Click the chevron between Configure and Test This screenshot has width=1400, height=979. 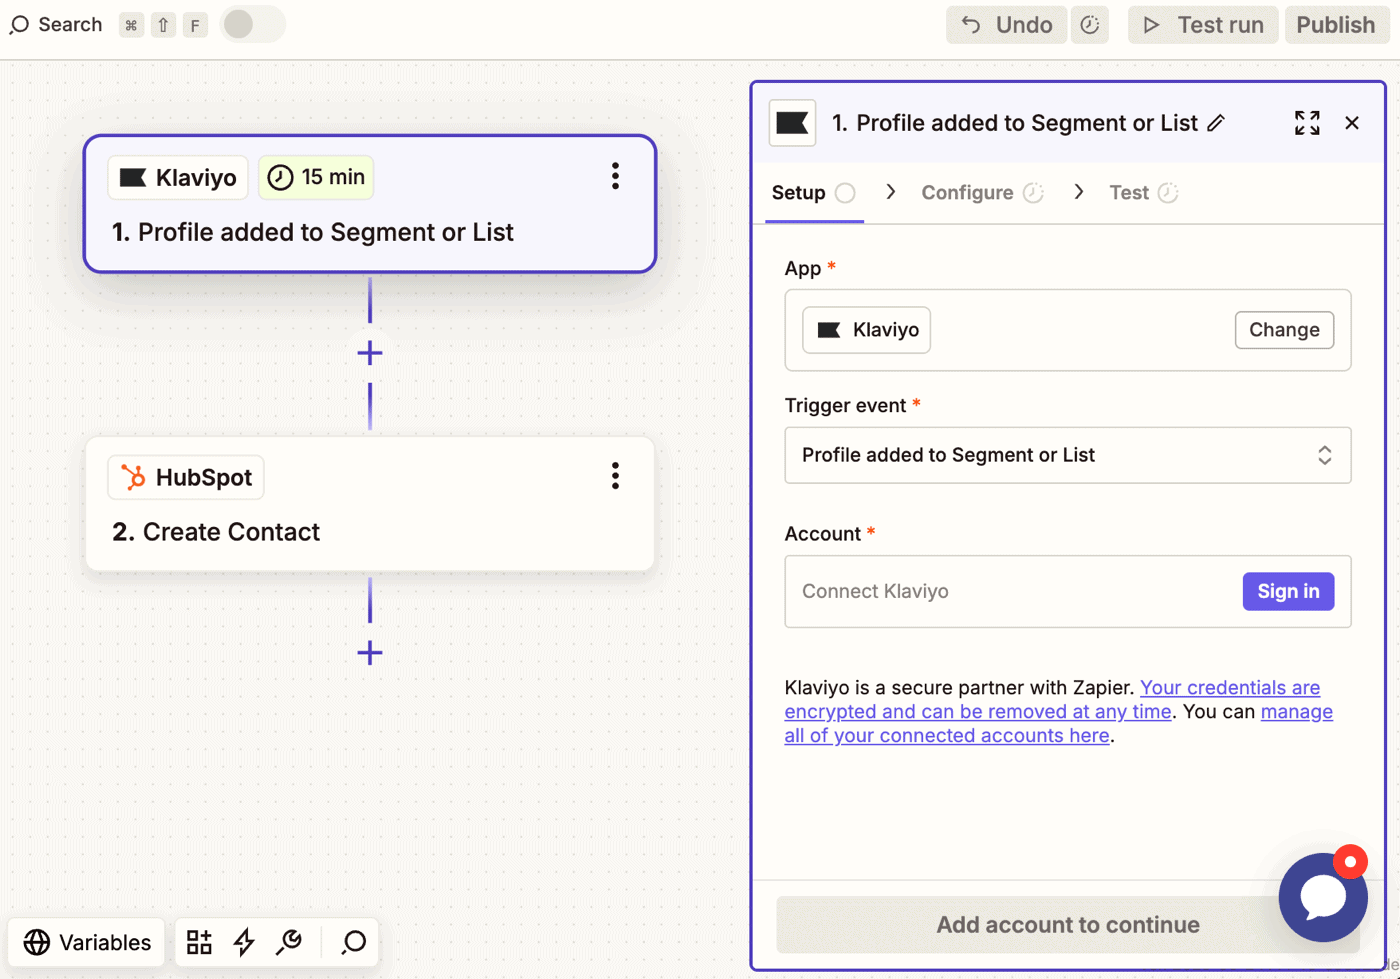(x=1078, y=192)
